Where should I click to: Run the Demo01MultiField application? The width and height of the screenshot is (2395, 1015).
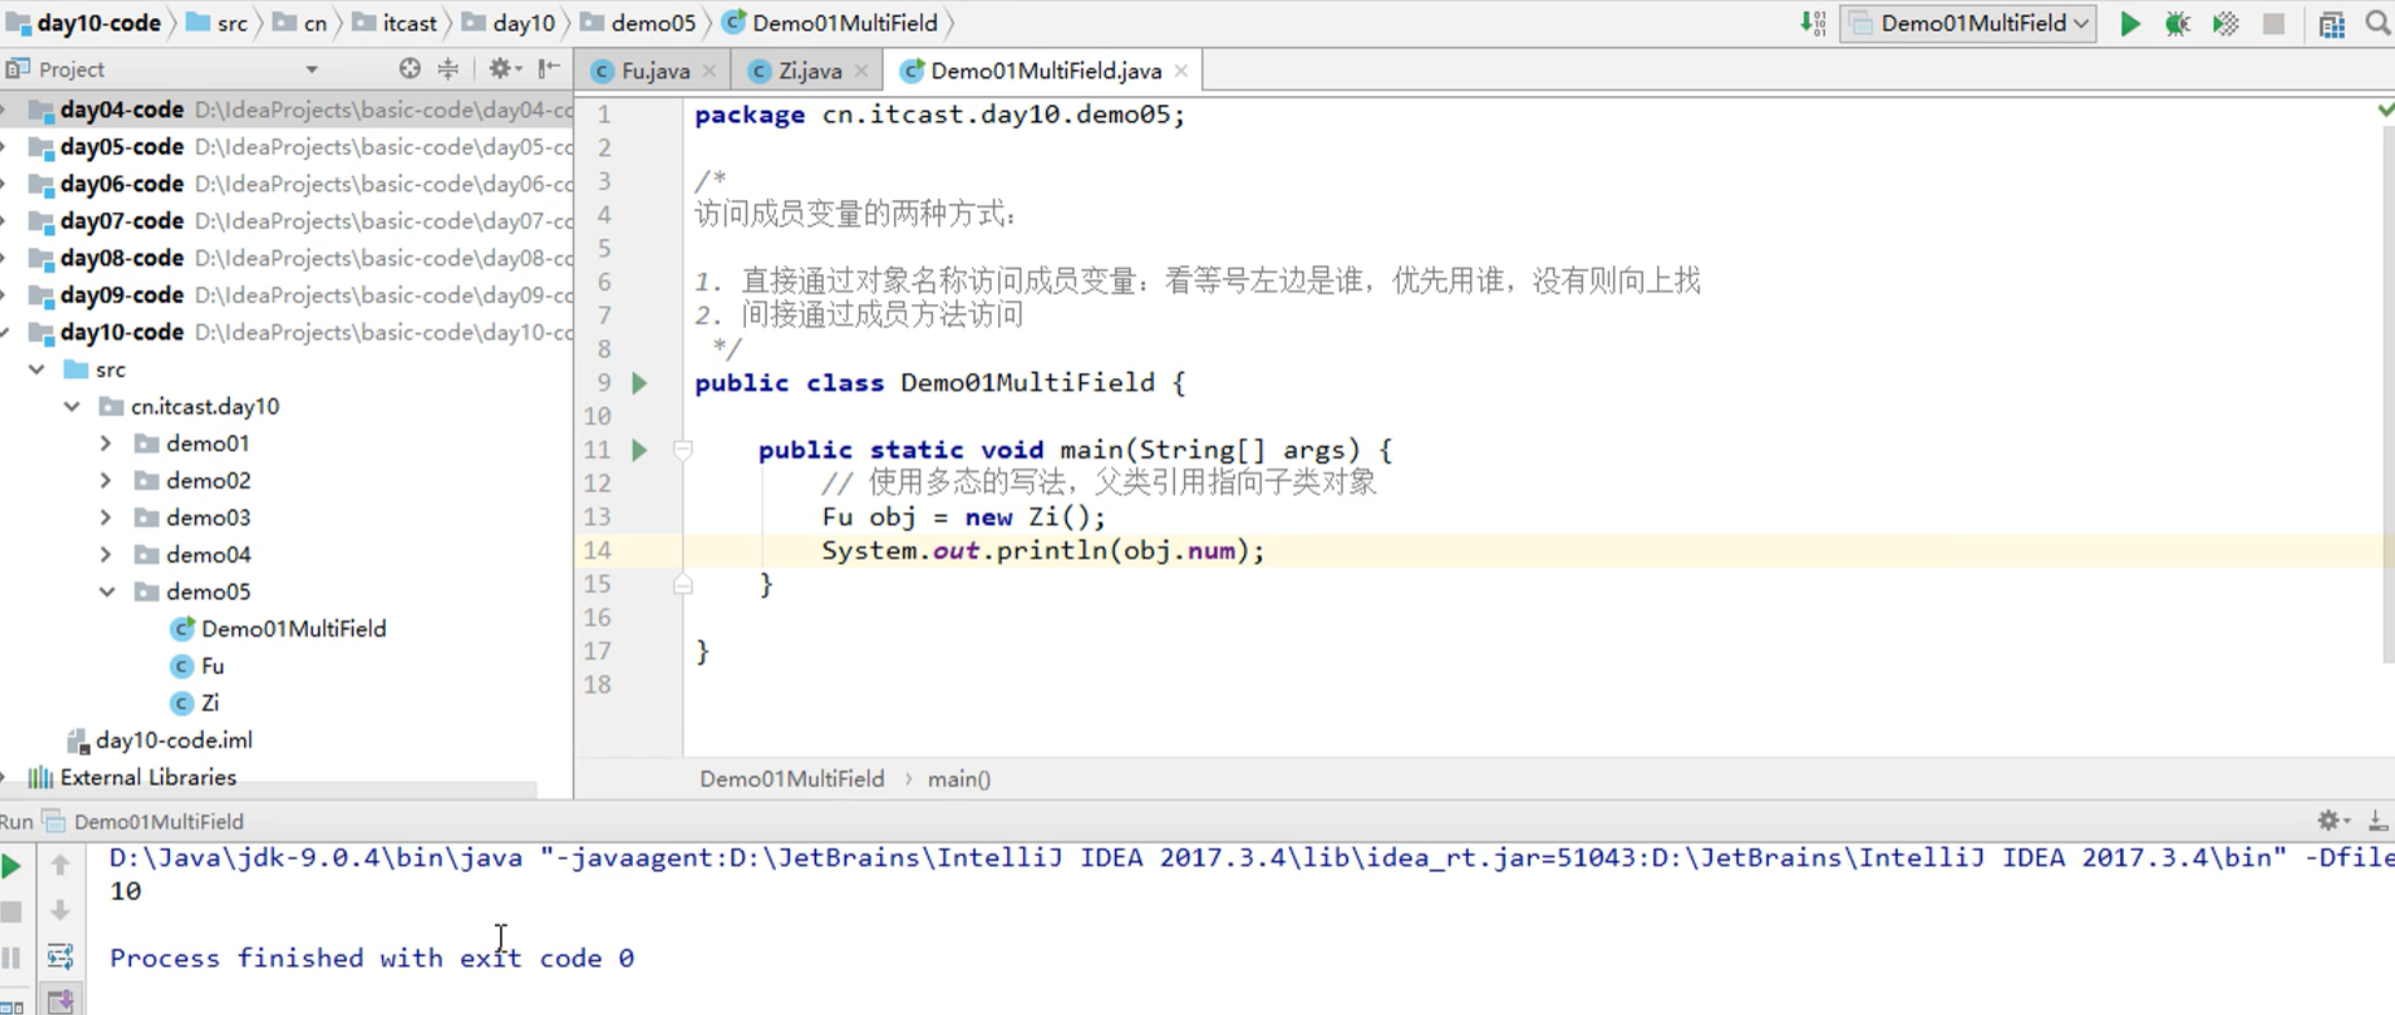pos(2129,23)
